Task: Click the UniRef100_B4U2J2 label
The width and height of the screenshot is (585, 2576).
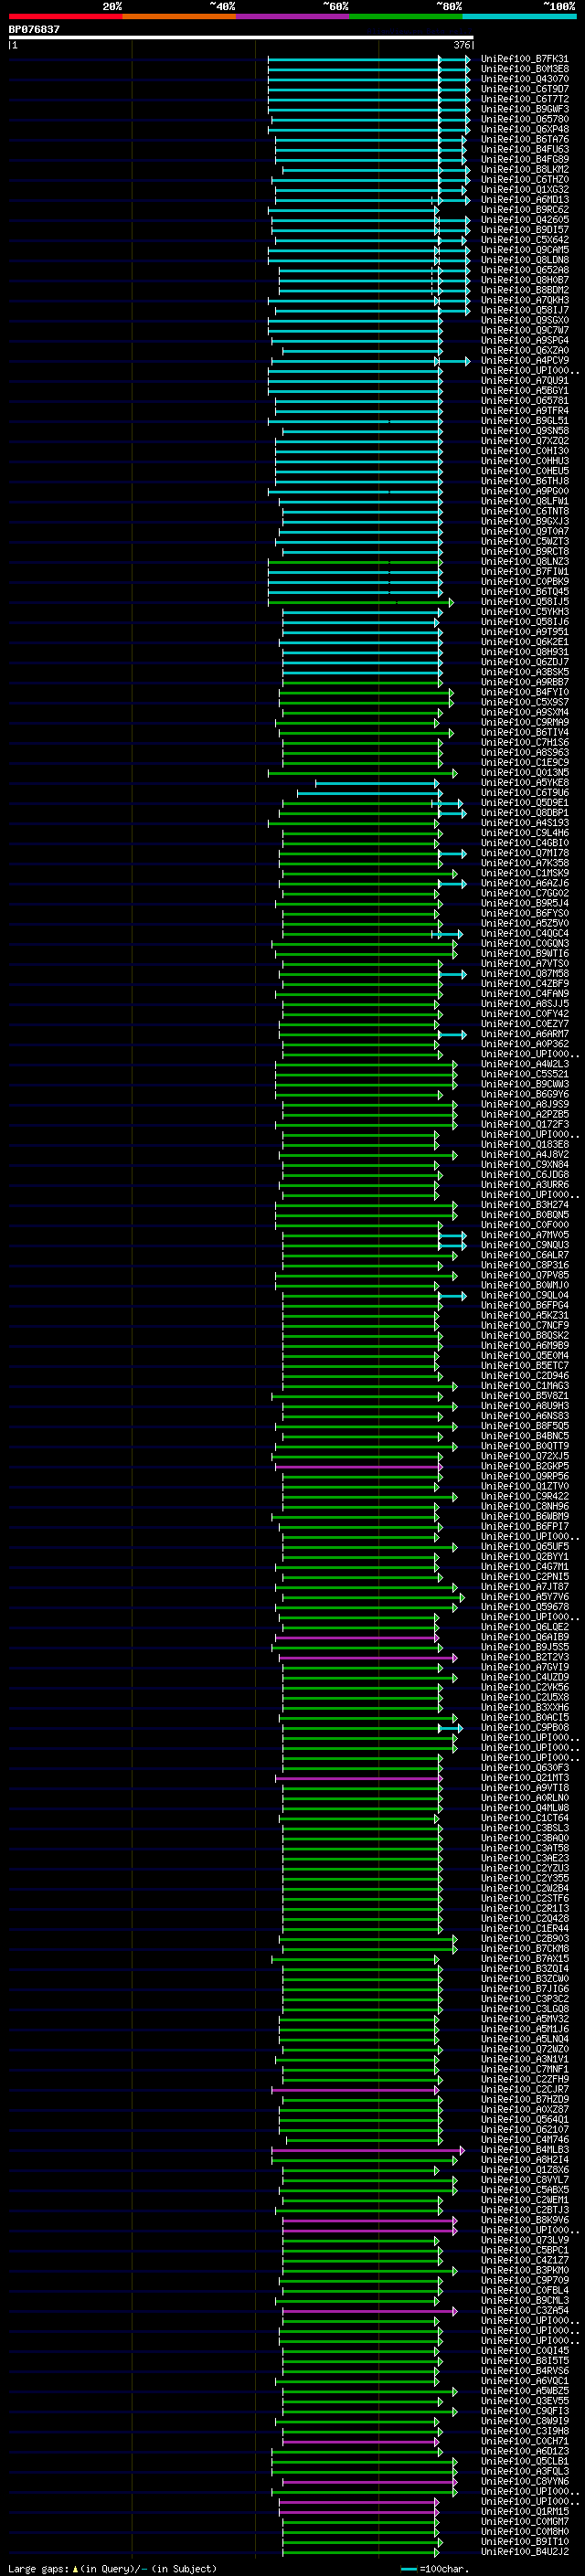Action: (524, 2551)
